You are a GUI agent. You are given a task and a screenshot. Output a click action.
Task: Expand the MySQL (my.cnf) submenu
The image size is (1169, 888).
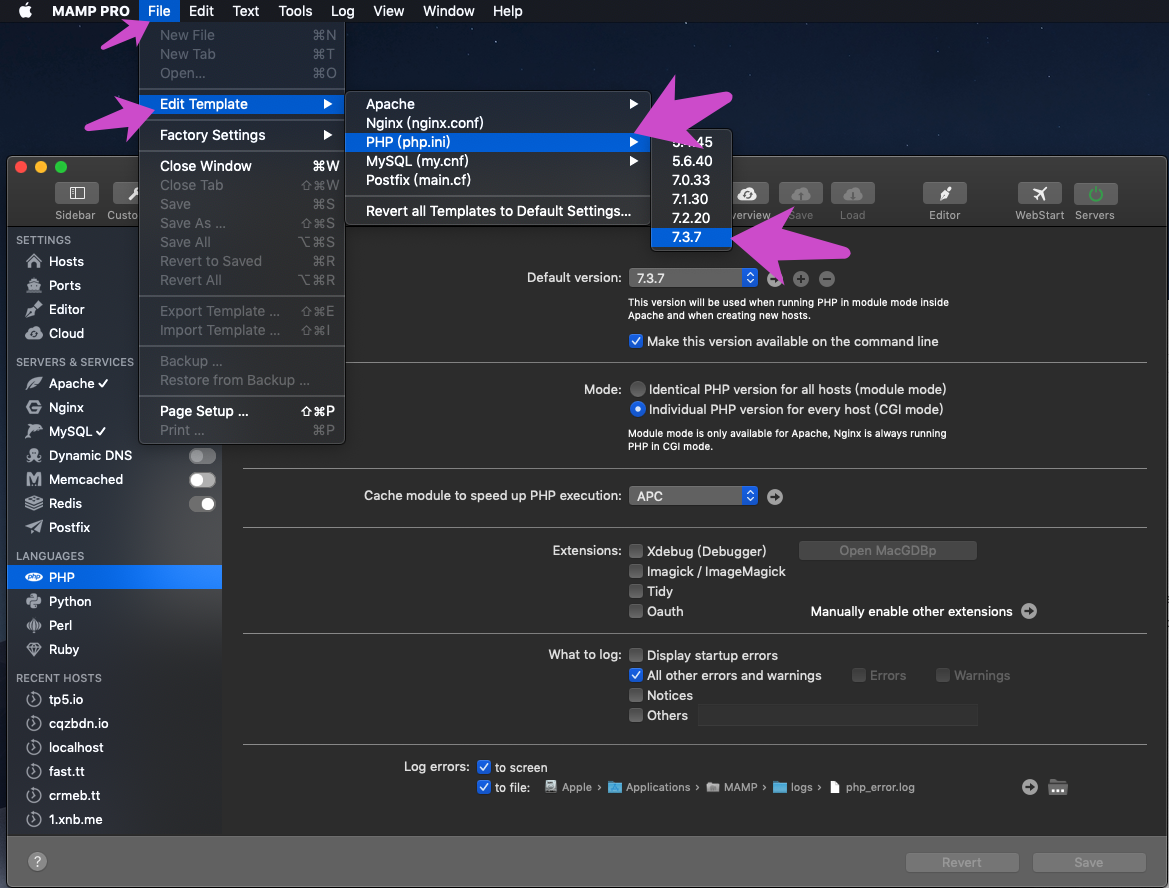coord(497,161)
